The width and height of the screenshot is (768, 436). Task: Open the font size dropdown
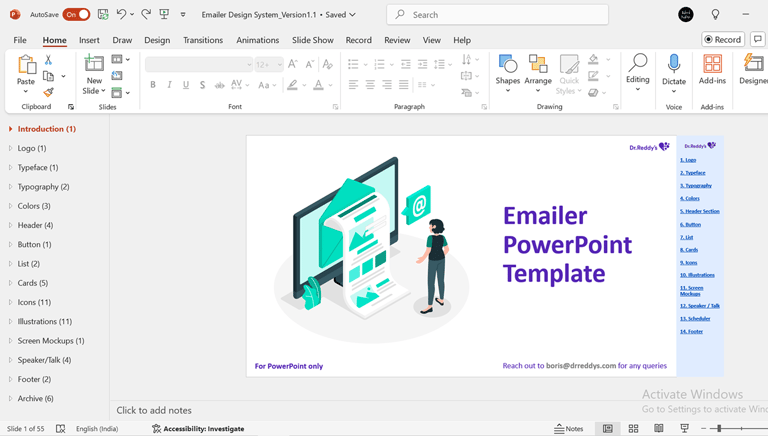(x=280, y=64)
